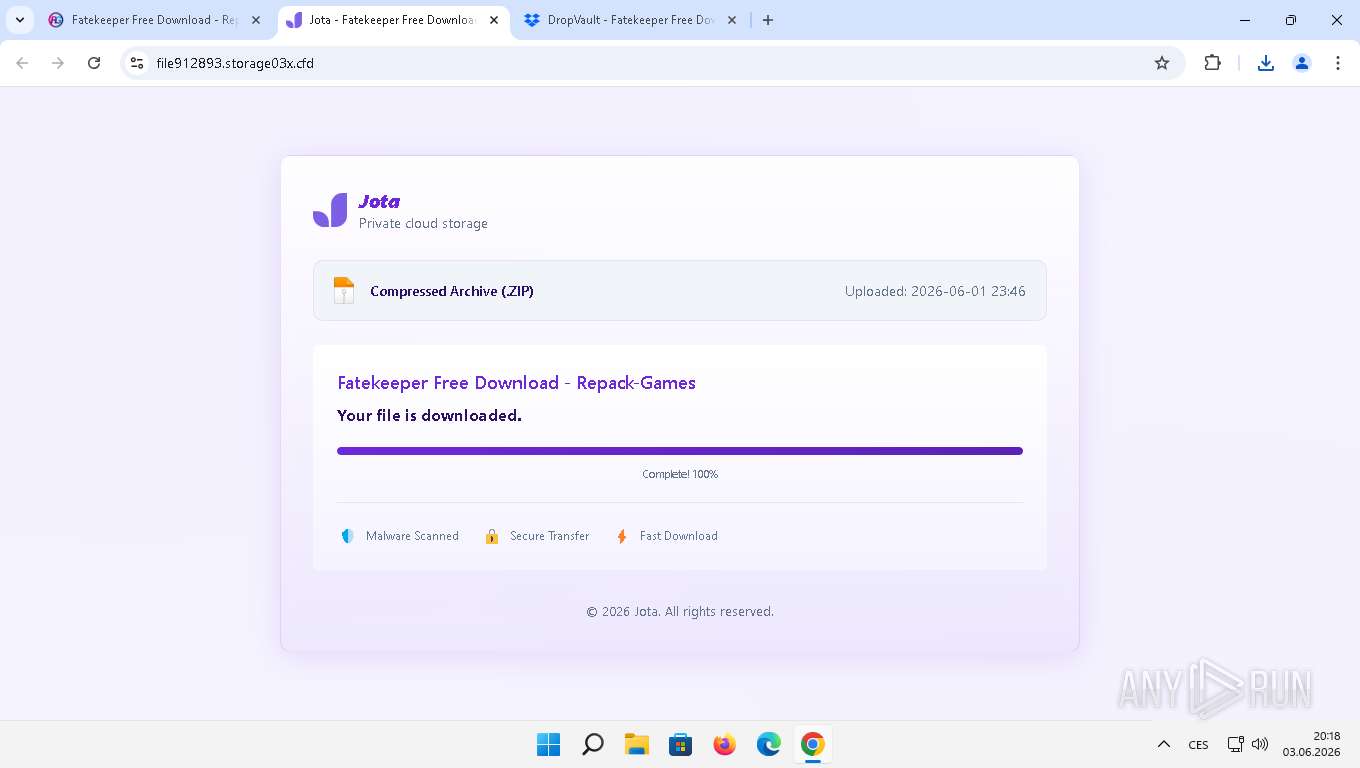Click the Fast Download lightning icon
Image resolution: width=1360 pixels, height=768 pixels.
click(622, 536)
